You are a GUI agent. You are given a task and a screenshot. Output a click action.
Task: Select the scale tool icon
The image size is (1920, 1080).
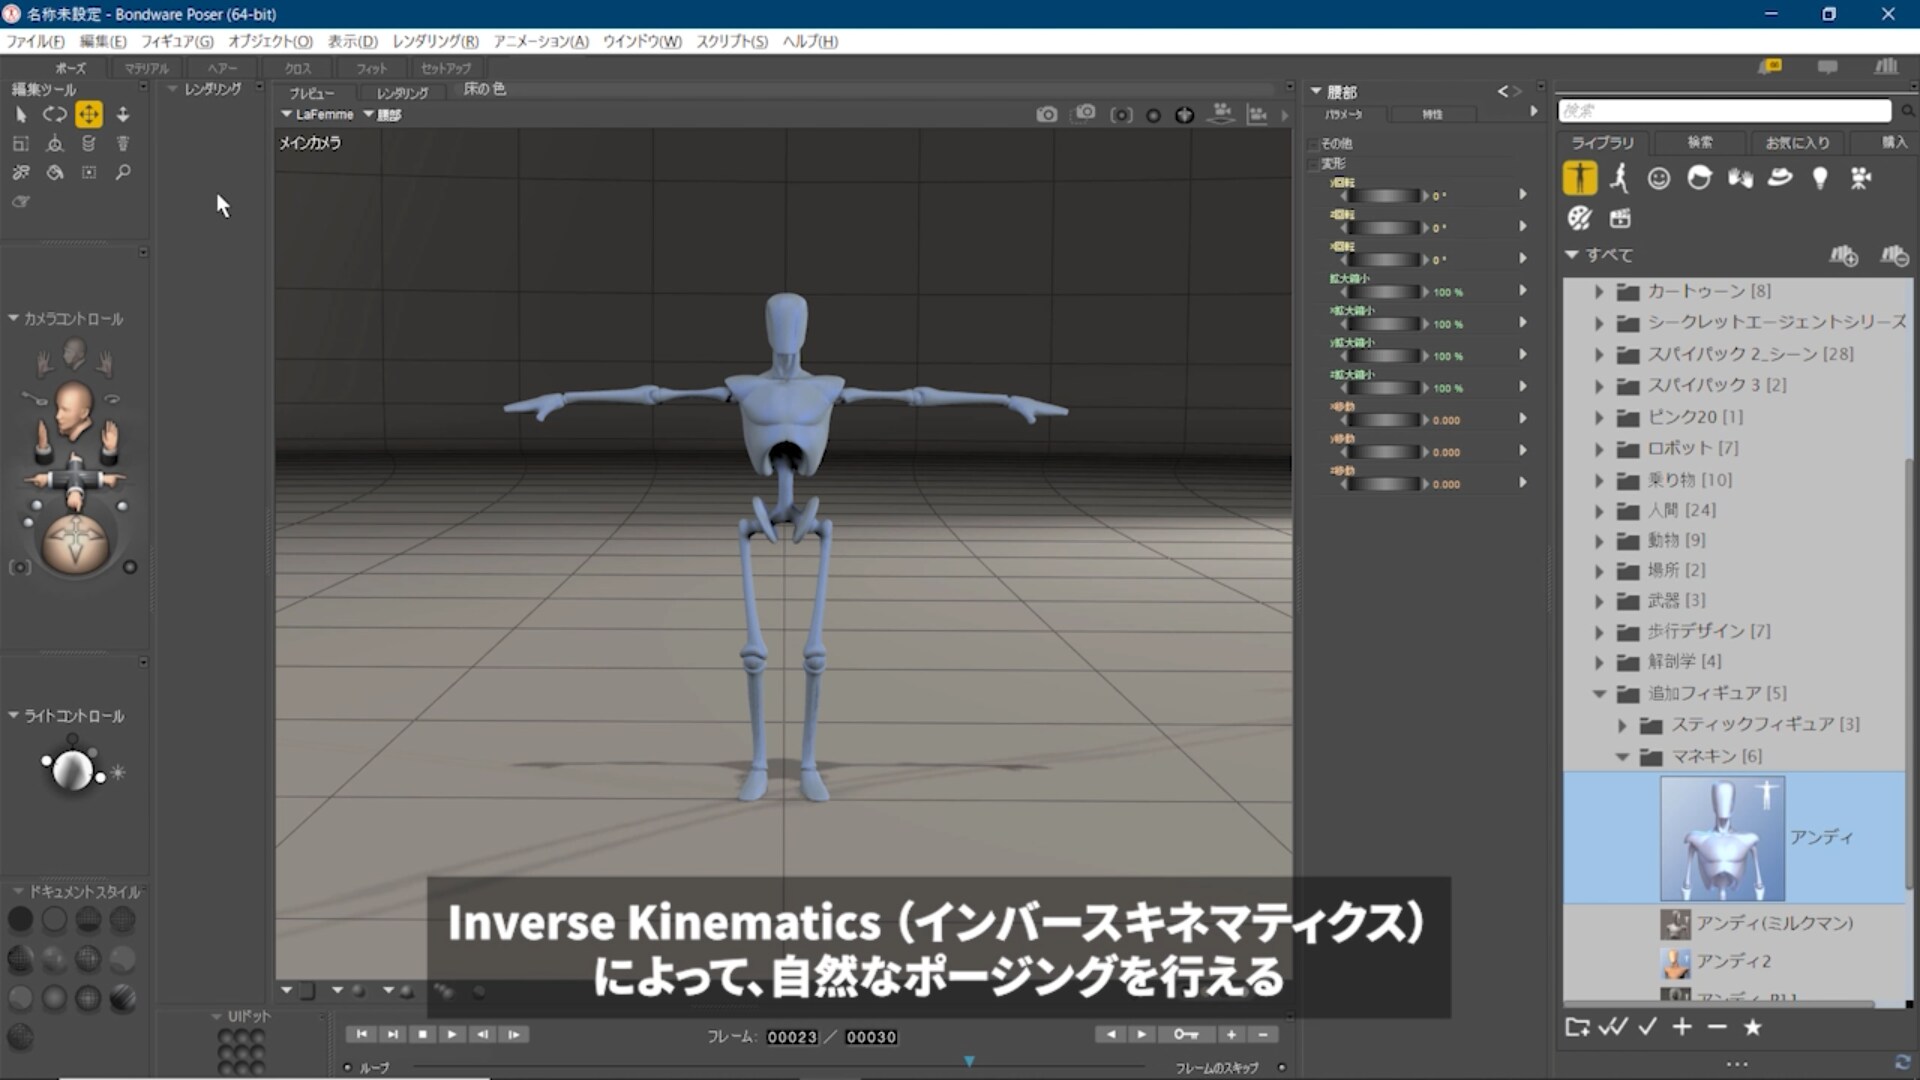pyautogui.click(x=21, y=144)
